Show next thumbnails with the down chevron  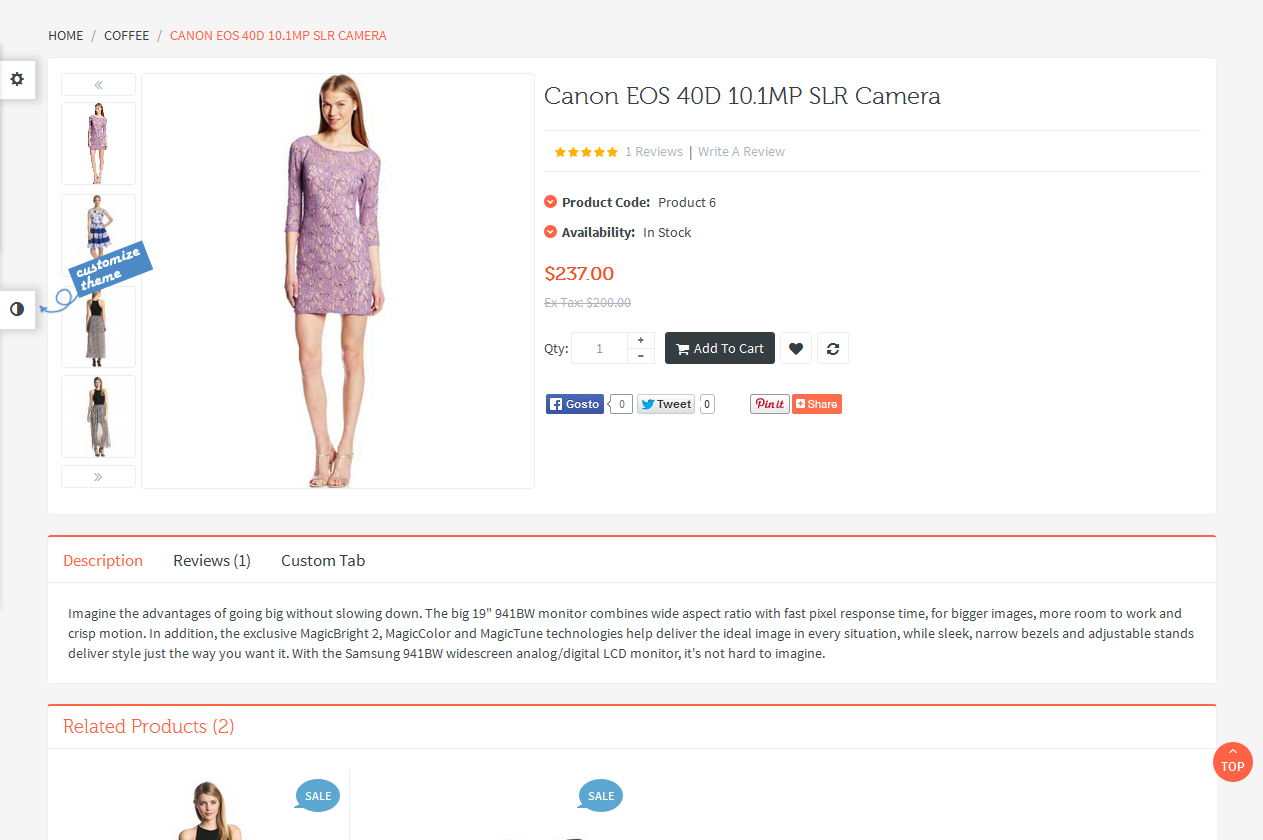[98, 477]
